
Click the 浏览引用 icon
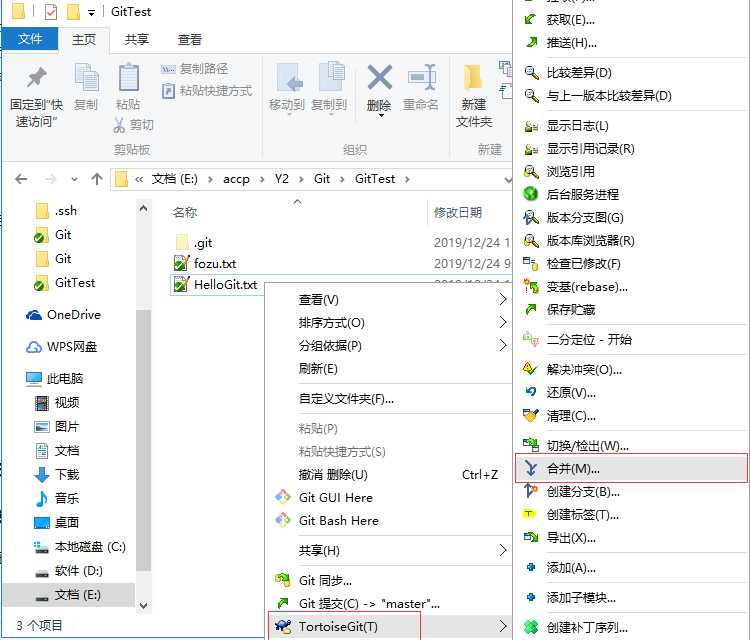pyautogui.click(x=531, y=171)
